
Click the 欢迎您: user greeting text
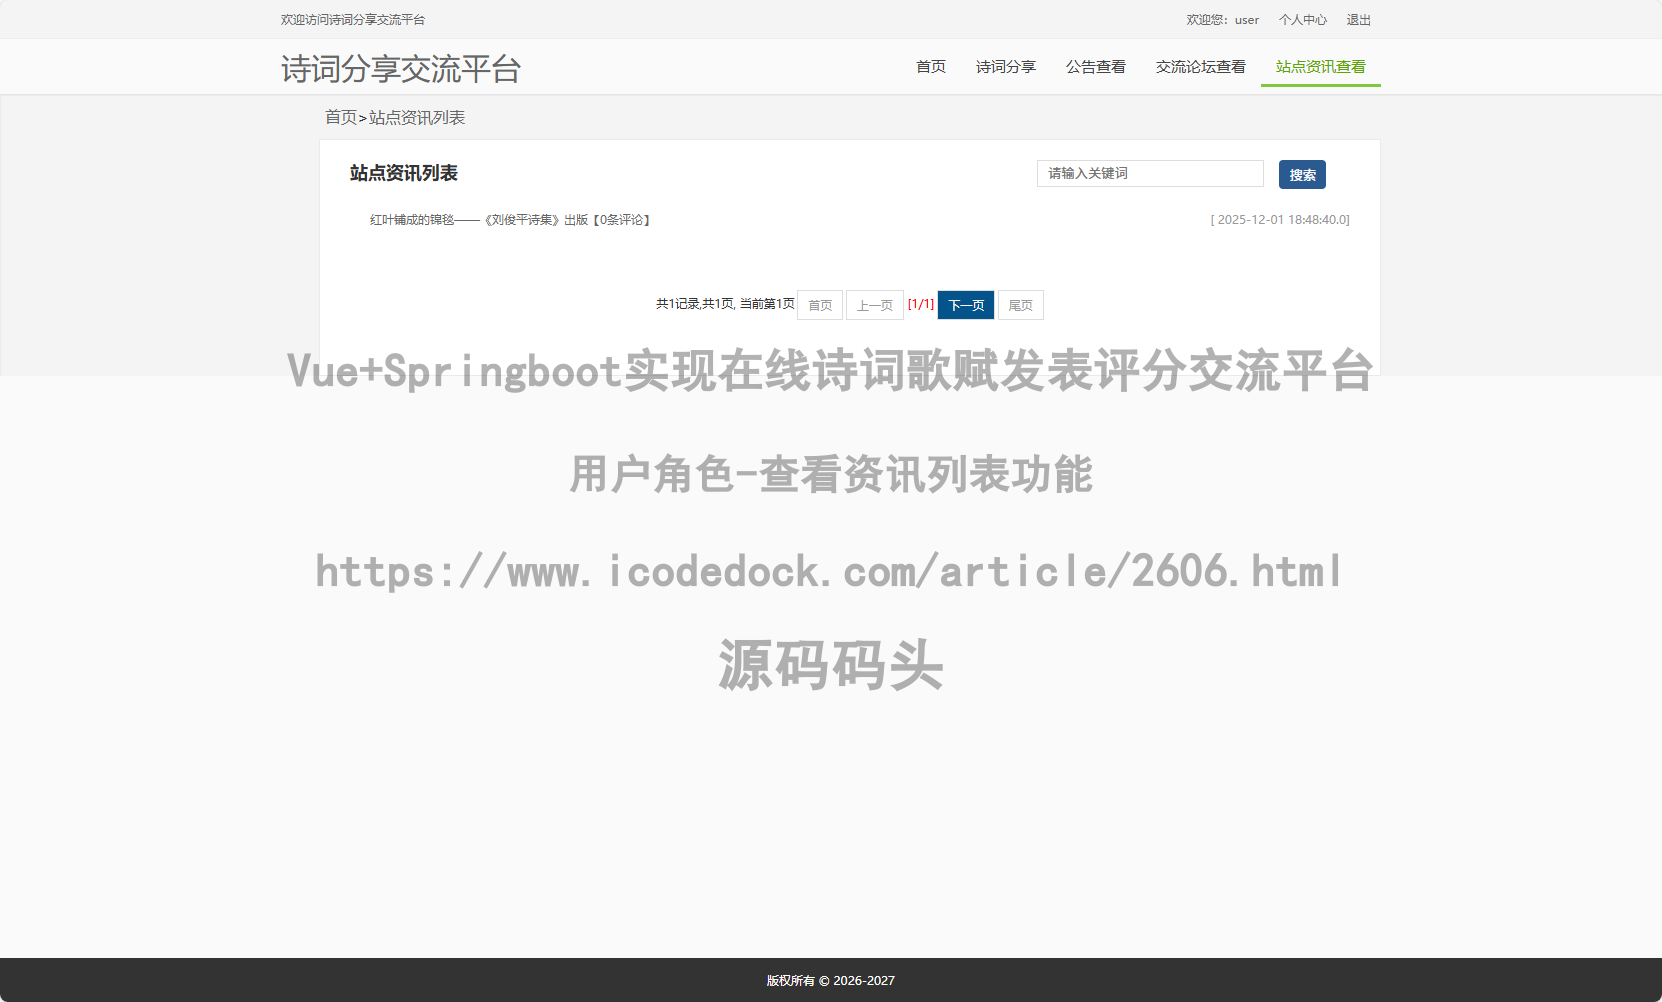click(x=1222, y=20)
